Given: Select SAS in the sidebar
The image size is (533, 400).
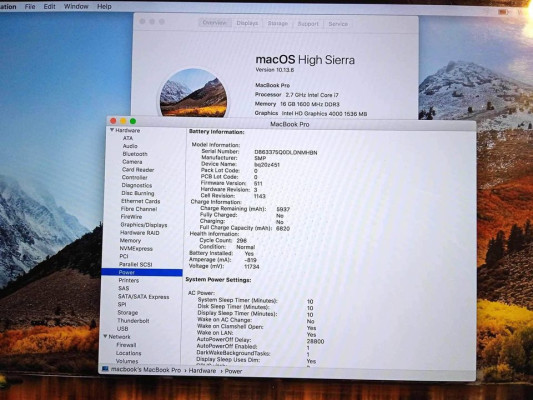Looking at the screenshot, I should coord(124,288).
